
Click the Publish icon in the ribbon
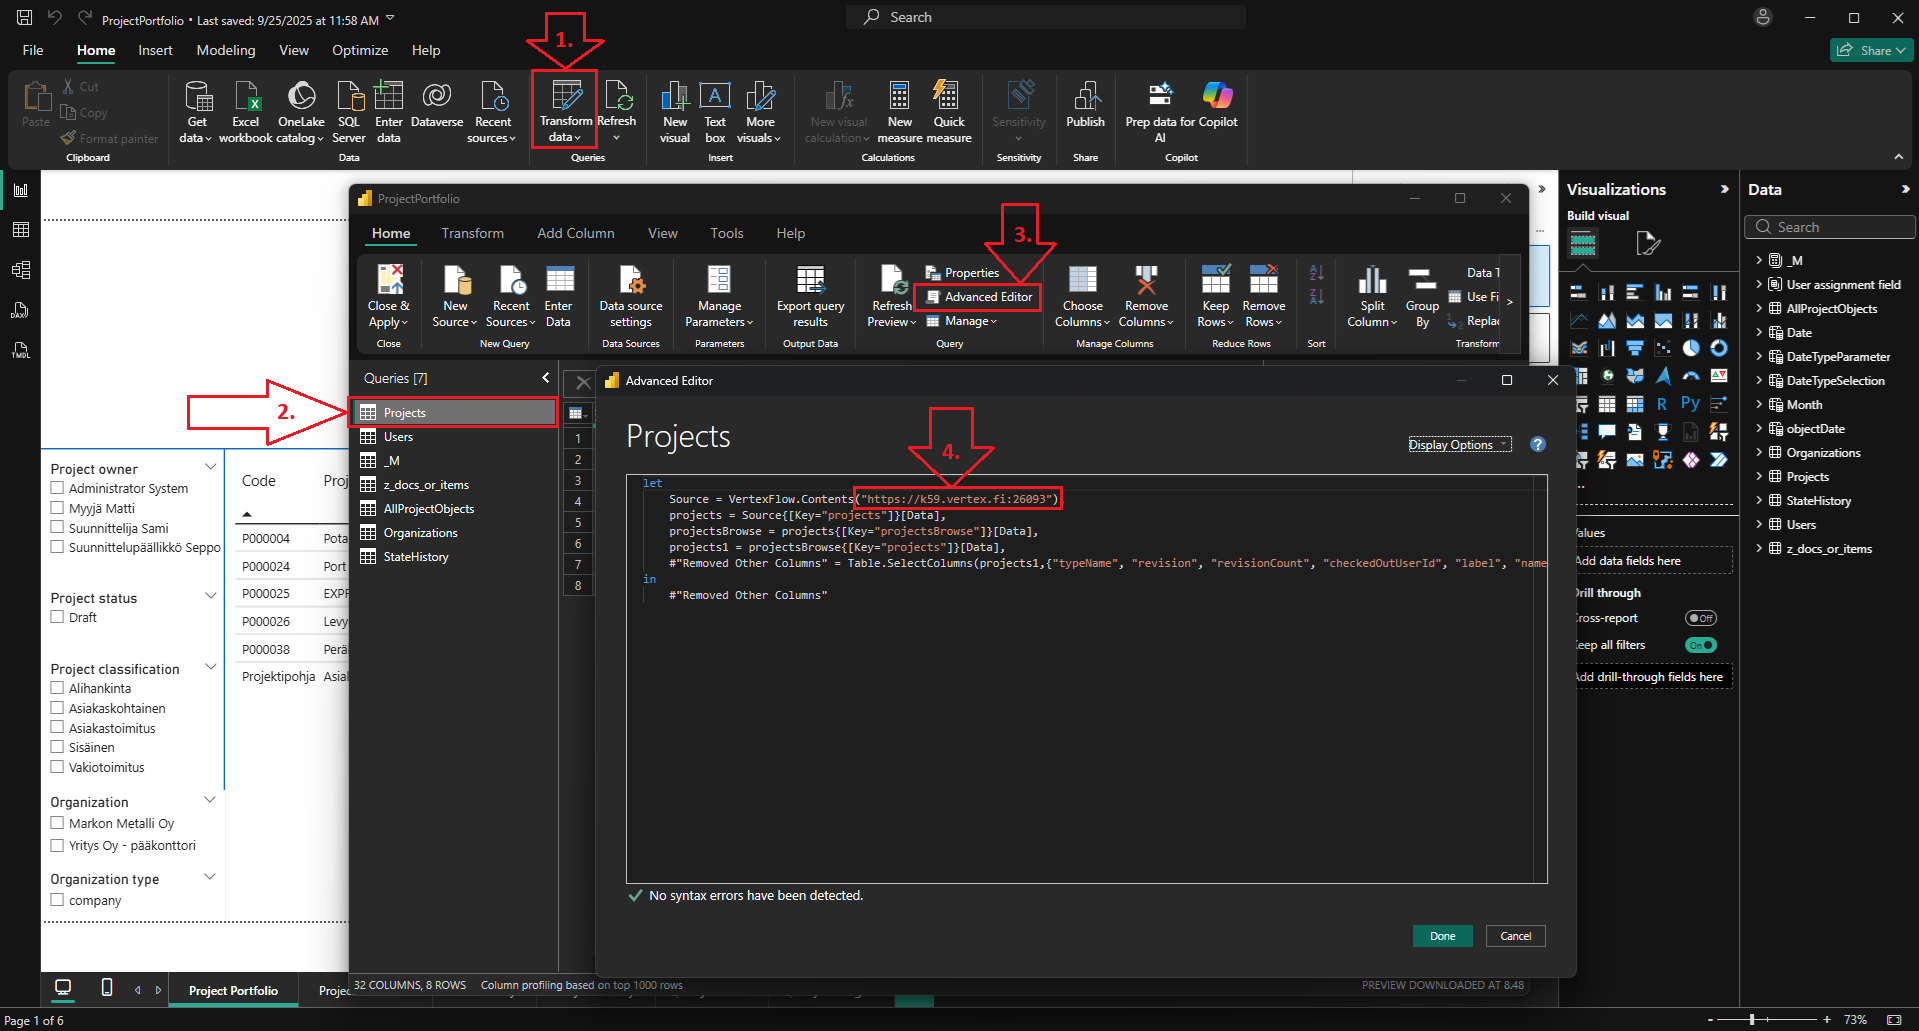[x=1085, y=98]
